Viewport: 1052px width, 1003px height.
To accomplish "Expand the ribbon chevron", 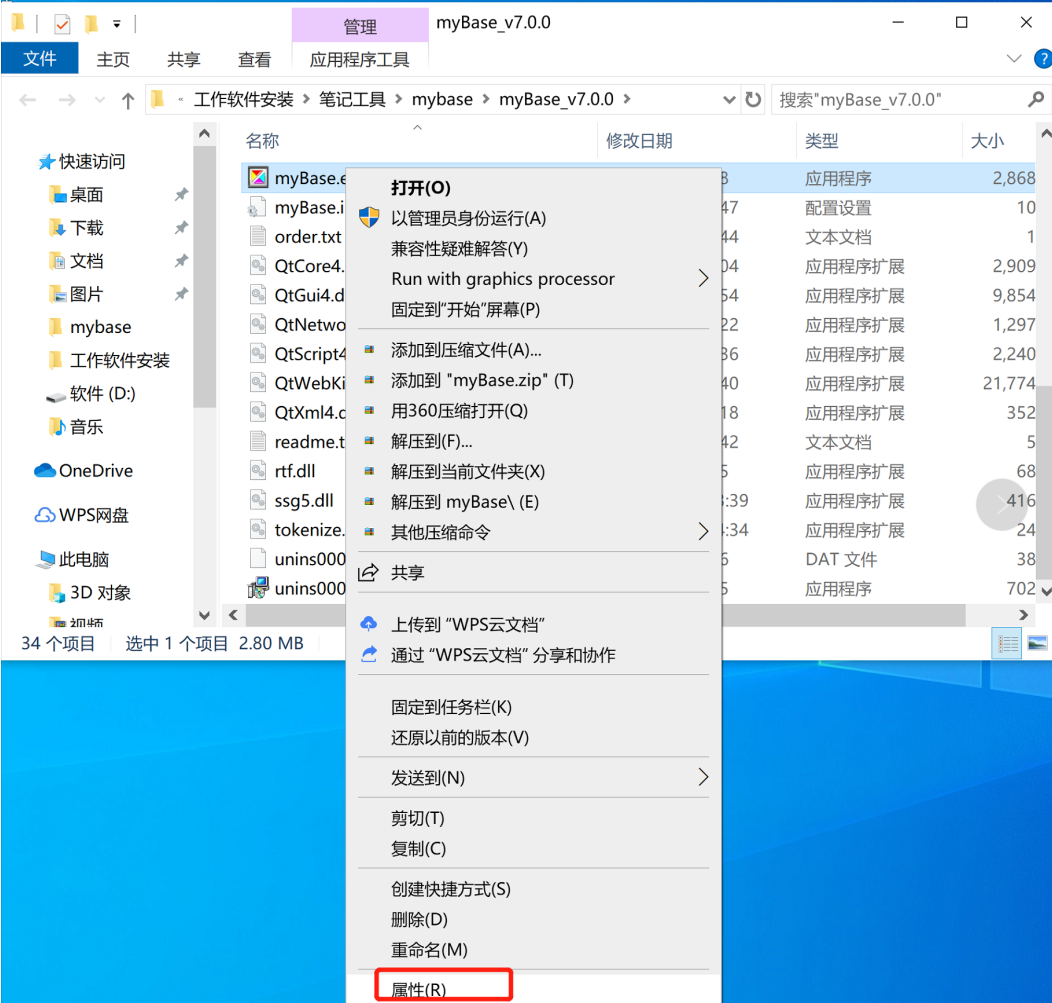I will coord(1014,59).
